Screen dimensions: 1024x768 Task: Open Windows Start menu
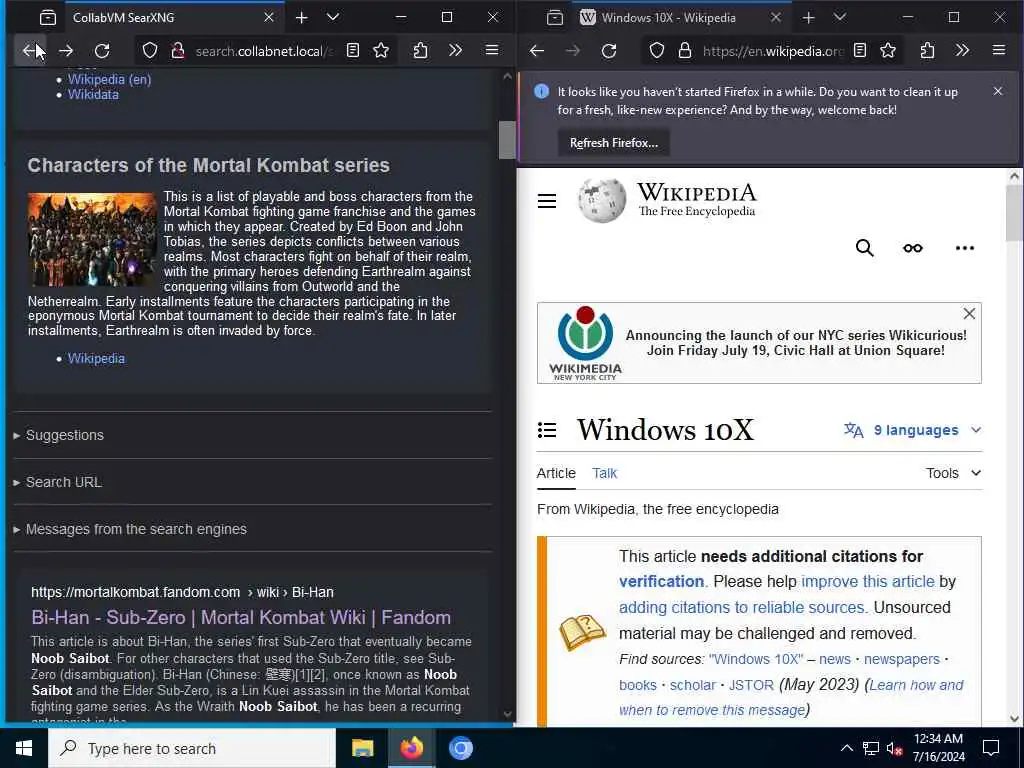(24, 748)
